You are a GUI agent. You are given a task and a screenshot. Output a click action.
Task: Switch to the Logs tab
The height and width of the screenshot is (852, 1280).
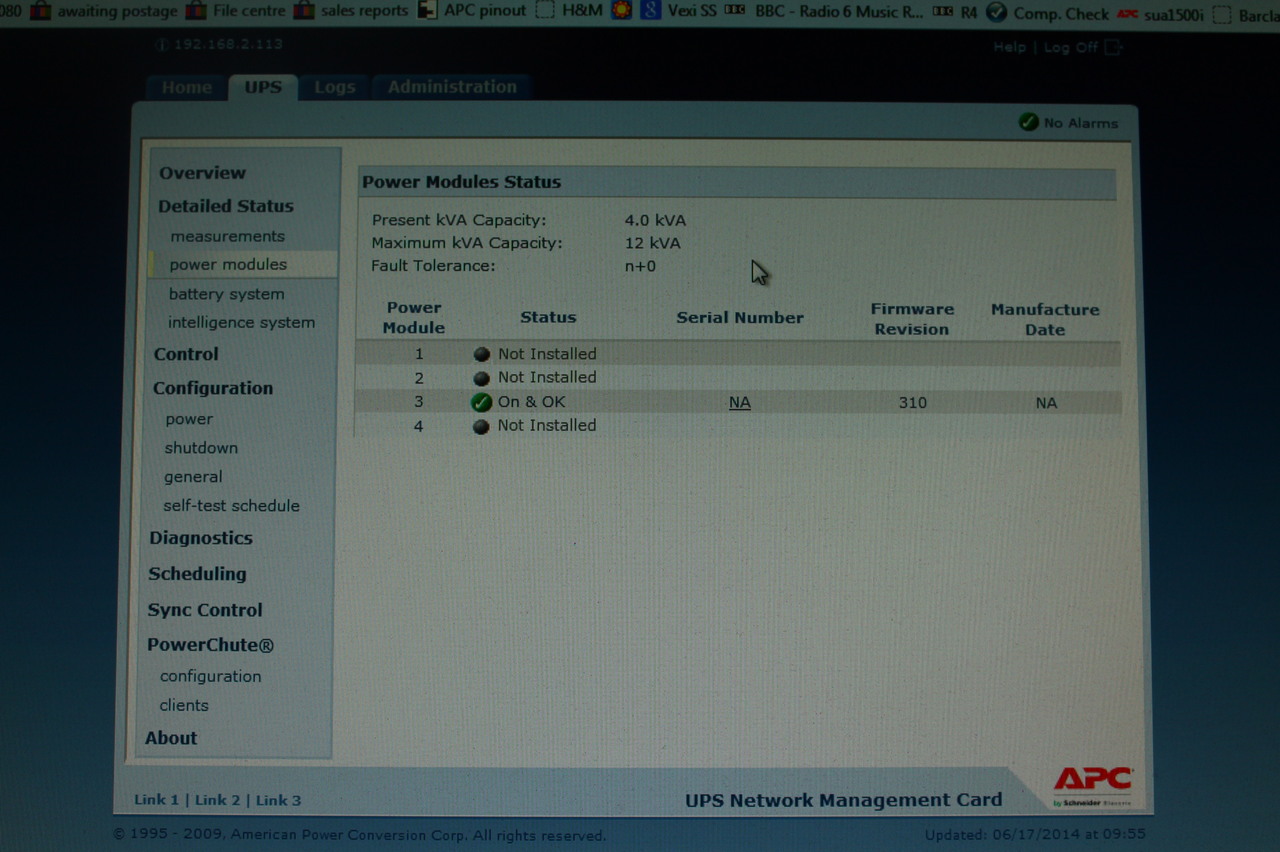(x=334, y=87)
